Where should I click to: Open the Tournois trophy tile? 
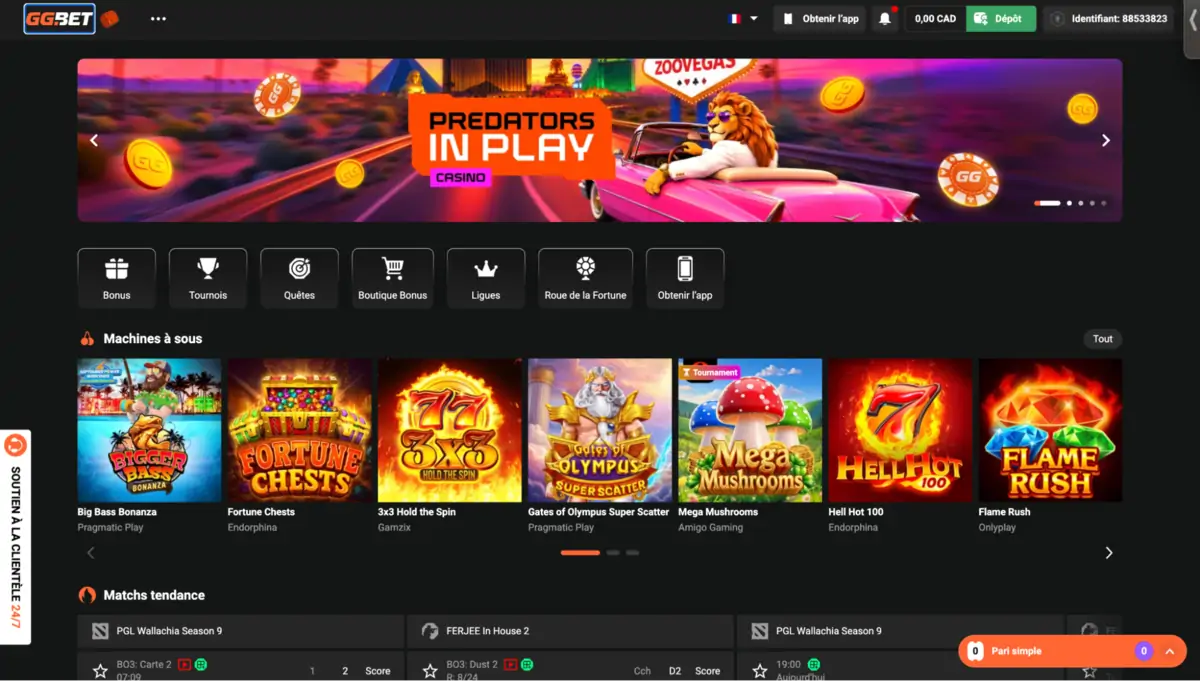208,278
